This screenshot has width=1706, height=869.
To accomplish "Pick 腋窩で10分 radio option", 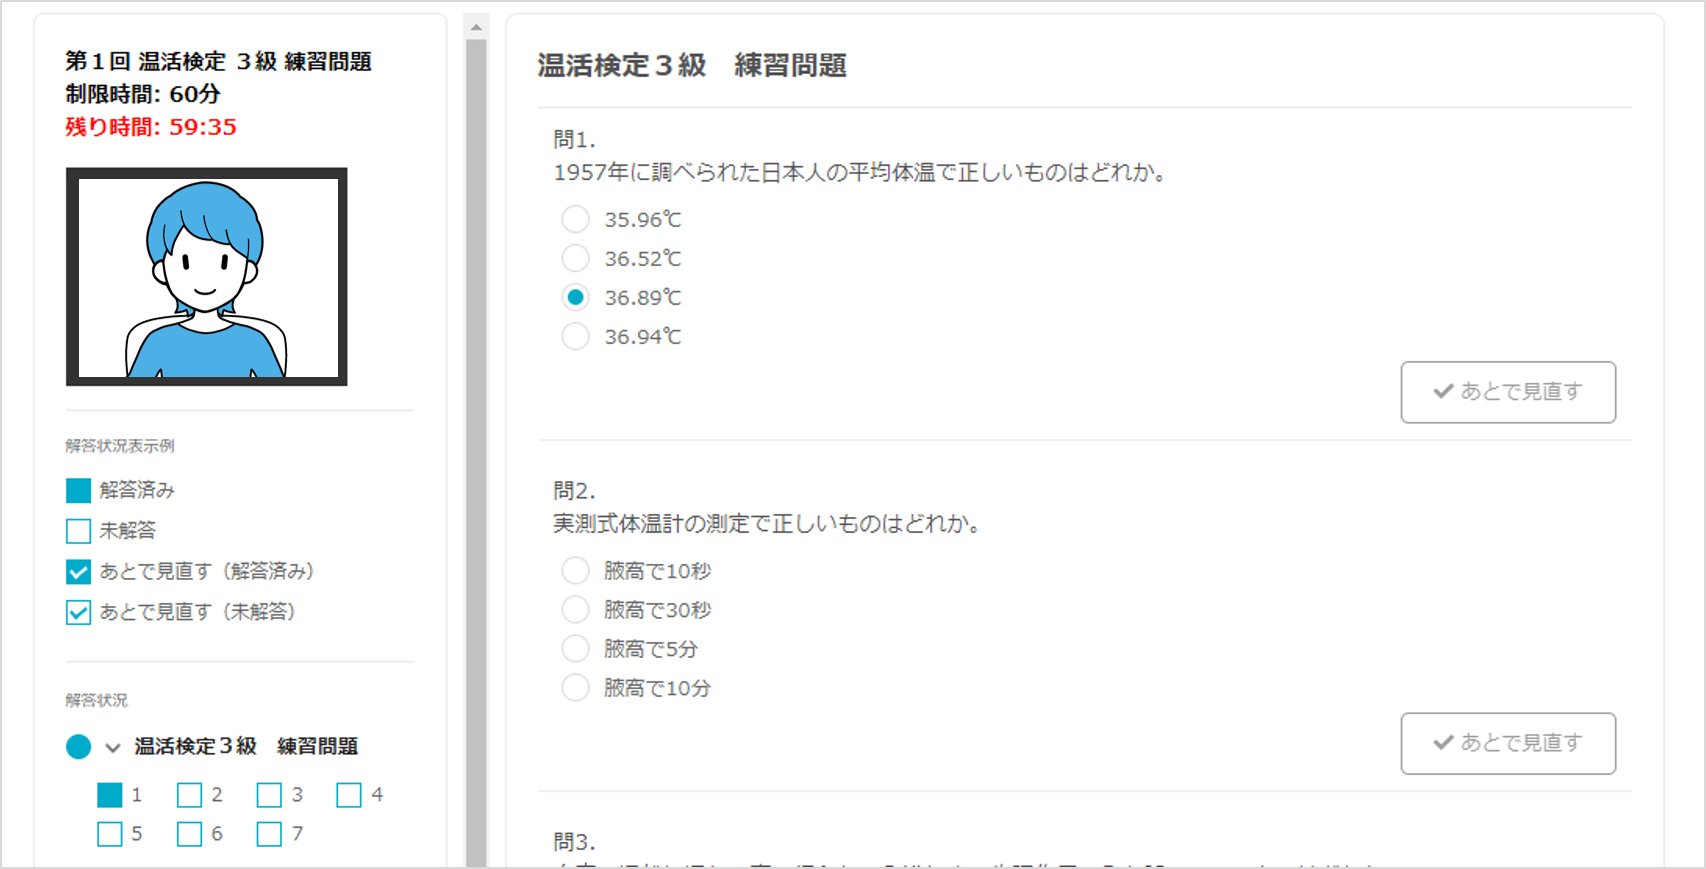I will click(575, 687).
